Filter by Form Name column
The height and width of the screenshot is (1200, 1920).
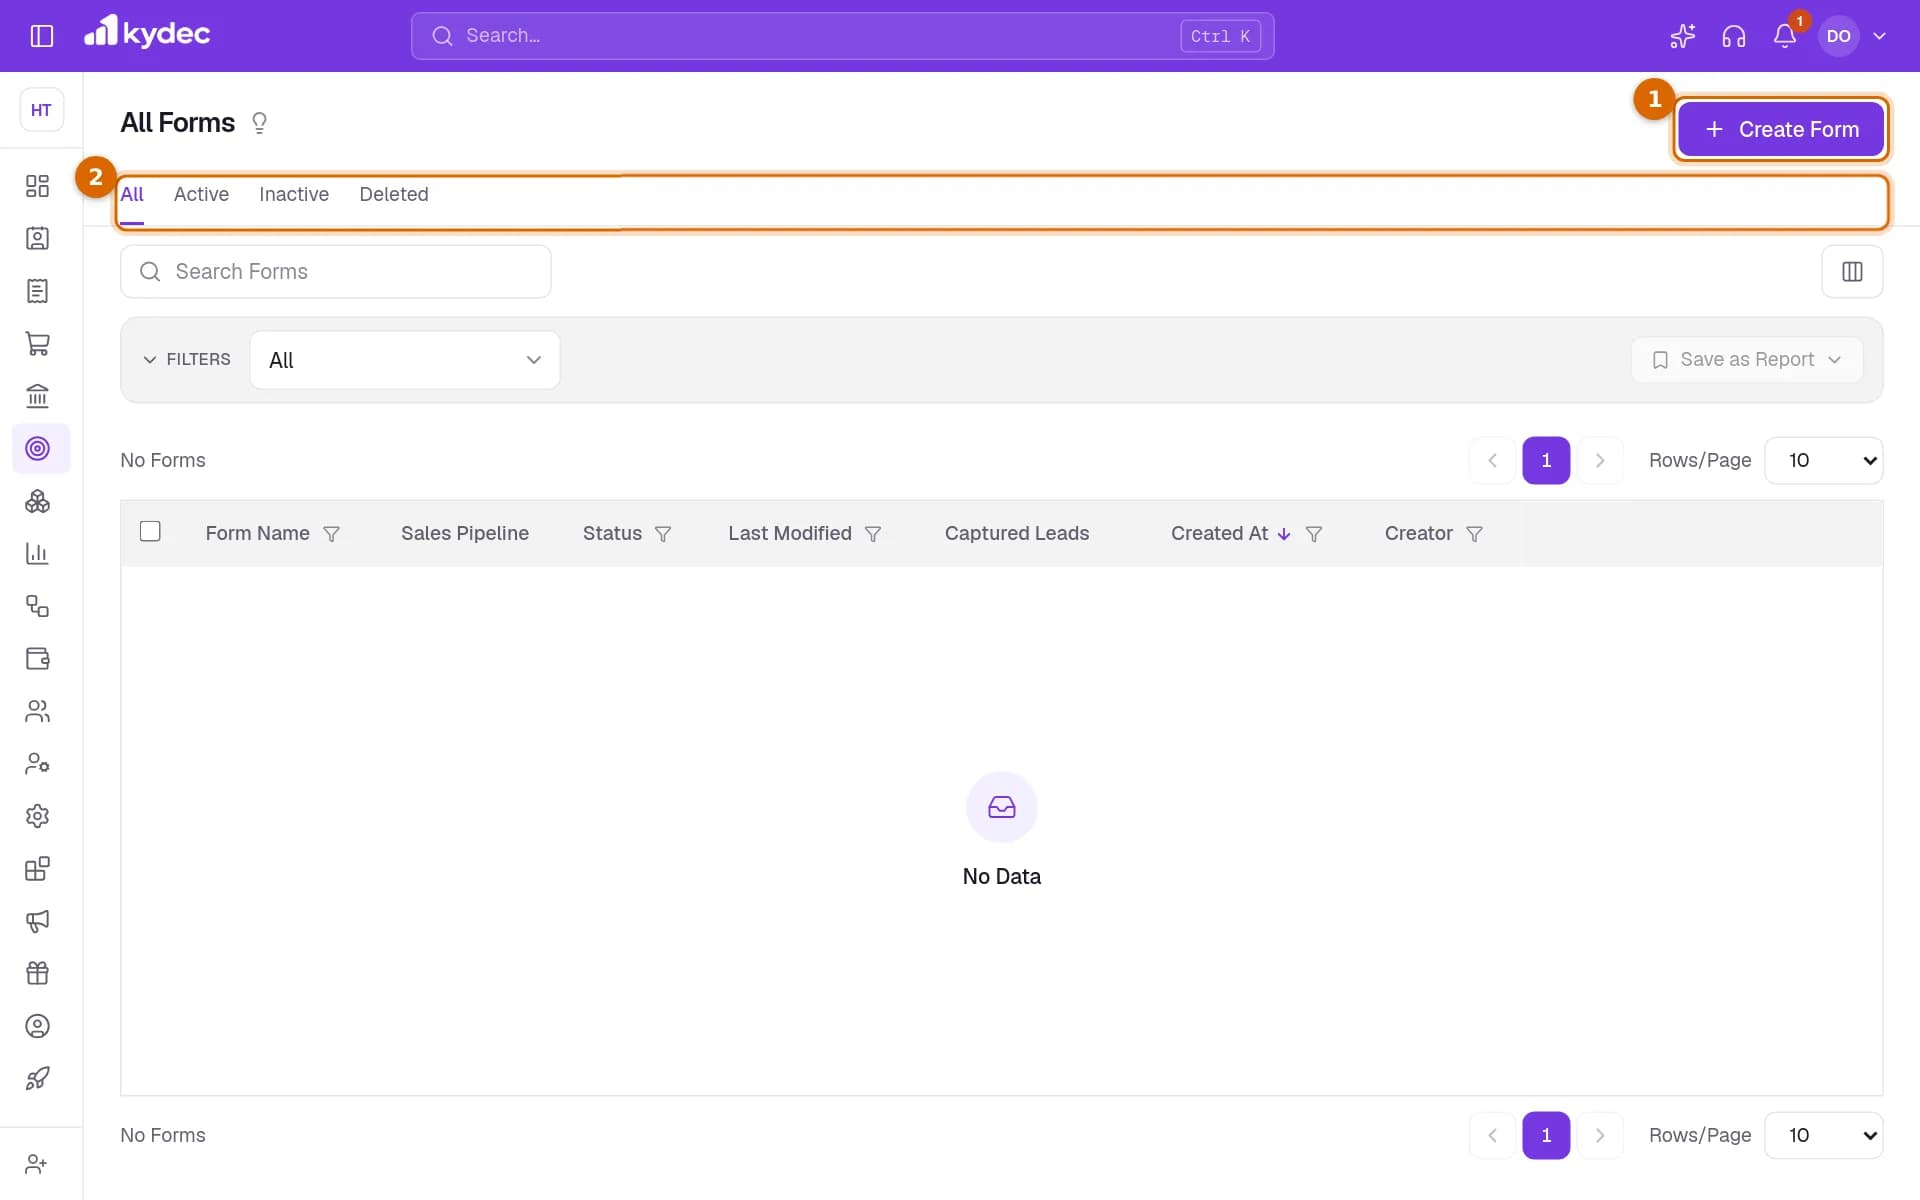331,535
